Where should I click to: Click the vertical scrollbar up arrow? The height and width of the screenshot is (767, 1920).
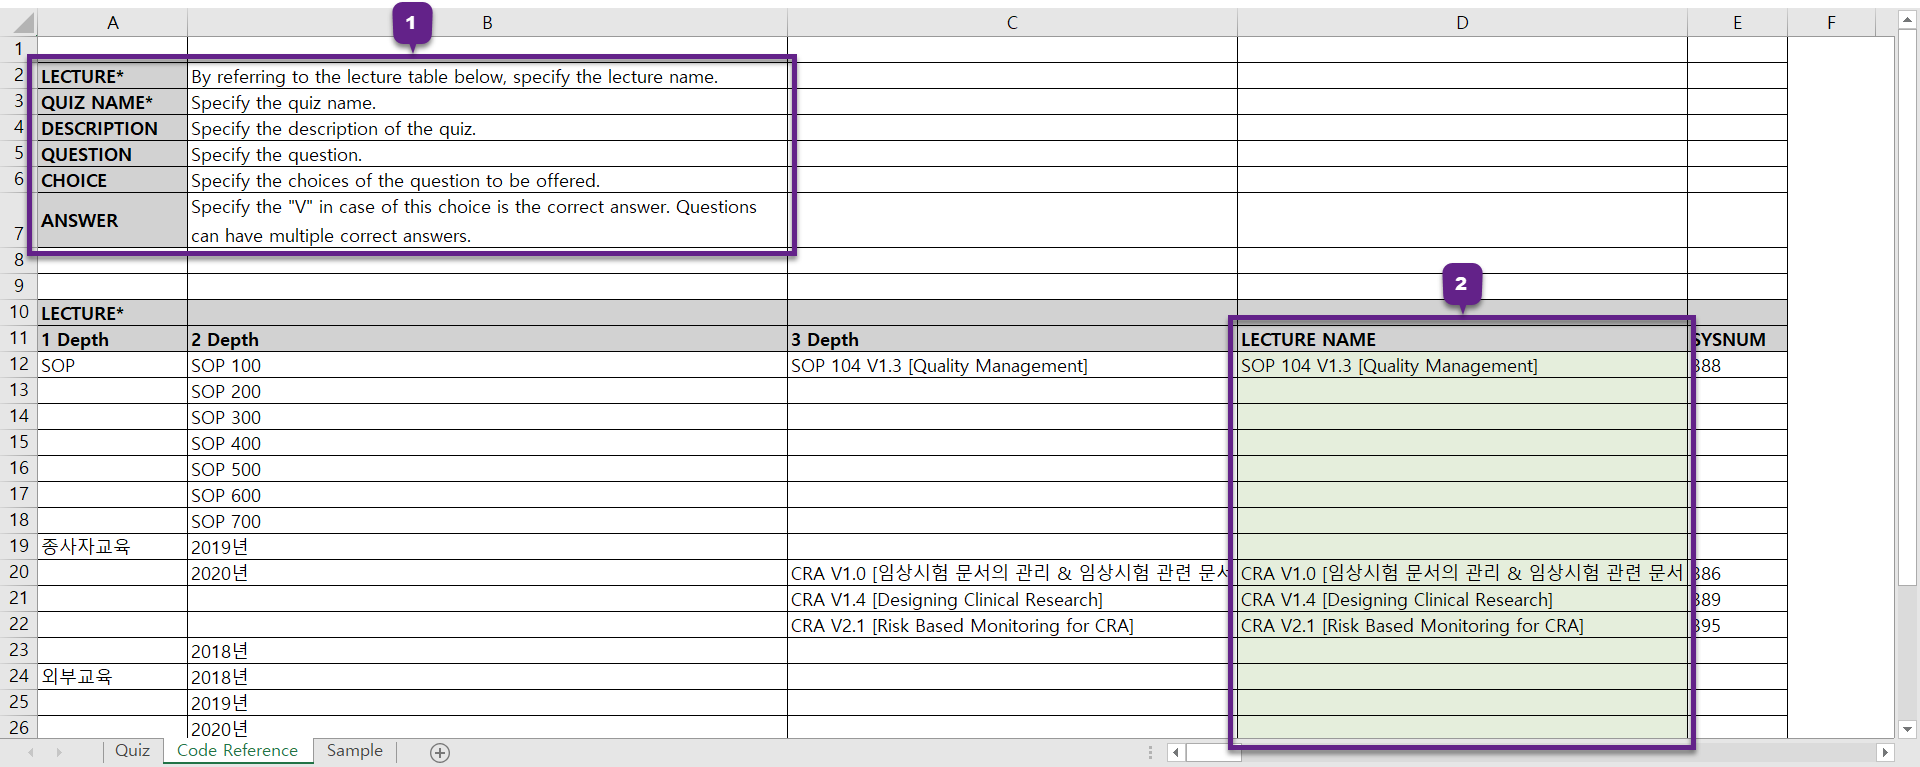point(1908,20)
